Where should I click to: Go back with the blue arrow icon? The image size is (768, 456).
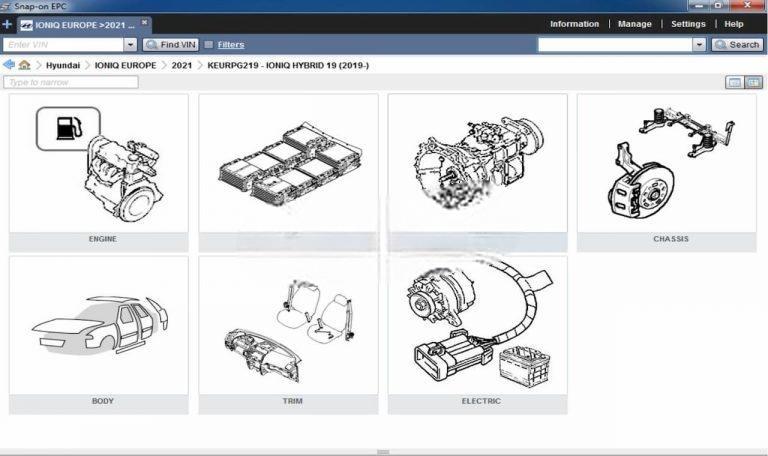(9, 65)
